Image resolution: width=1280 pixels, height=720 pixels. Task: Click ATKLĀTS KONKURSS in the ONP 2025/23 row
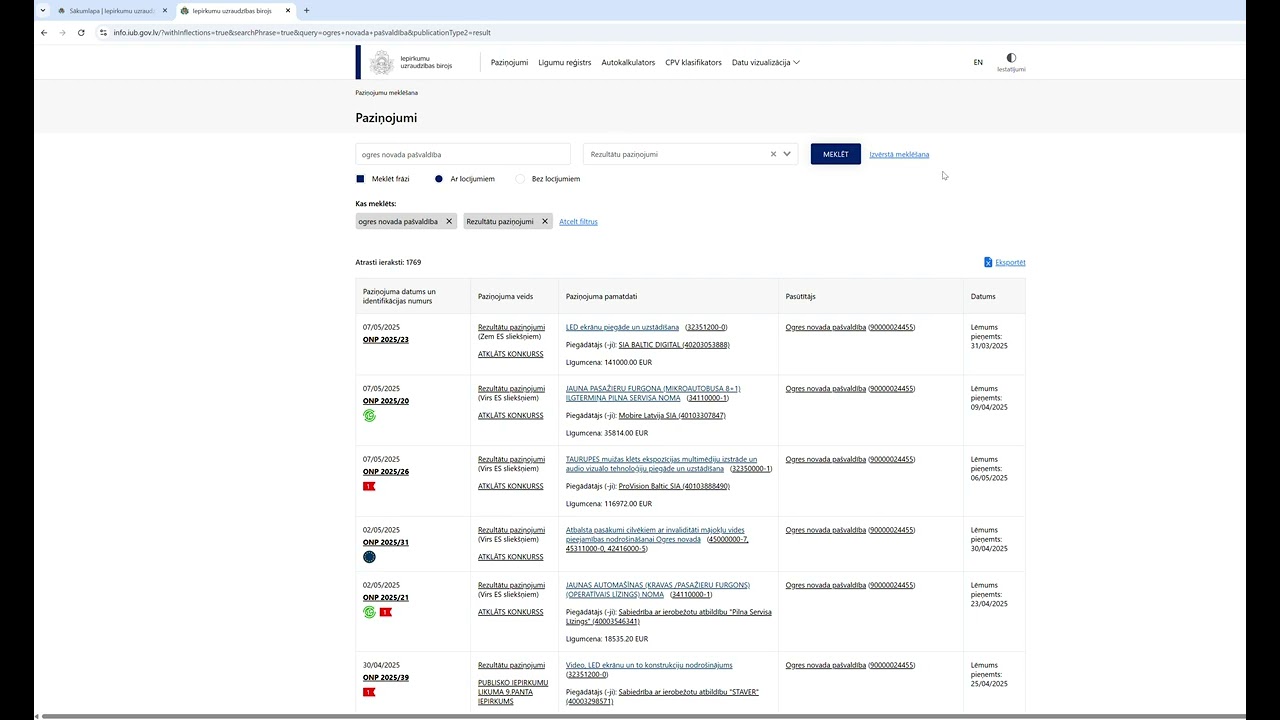click(x=511, y=354)
